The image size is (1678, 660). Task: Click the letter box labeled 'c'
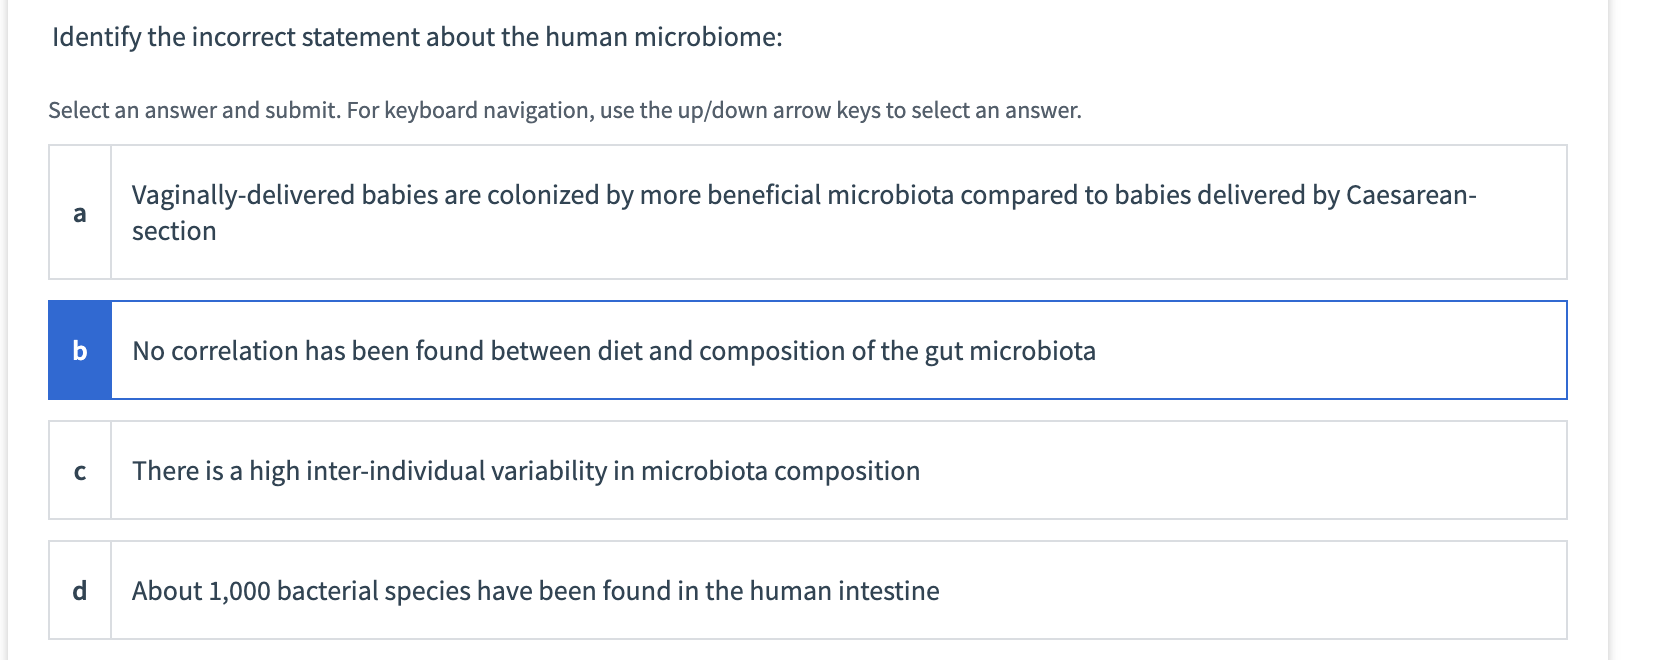click(80, 469)
